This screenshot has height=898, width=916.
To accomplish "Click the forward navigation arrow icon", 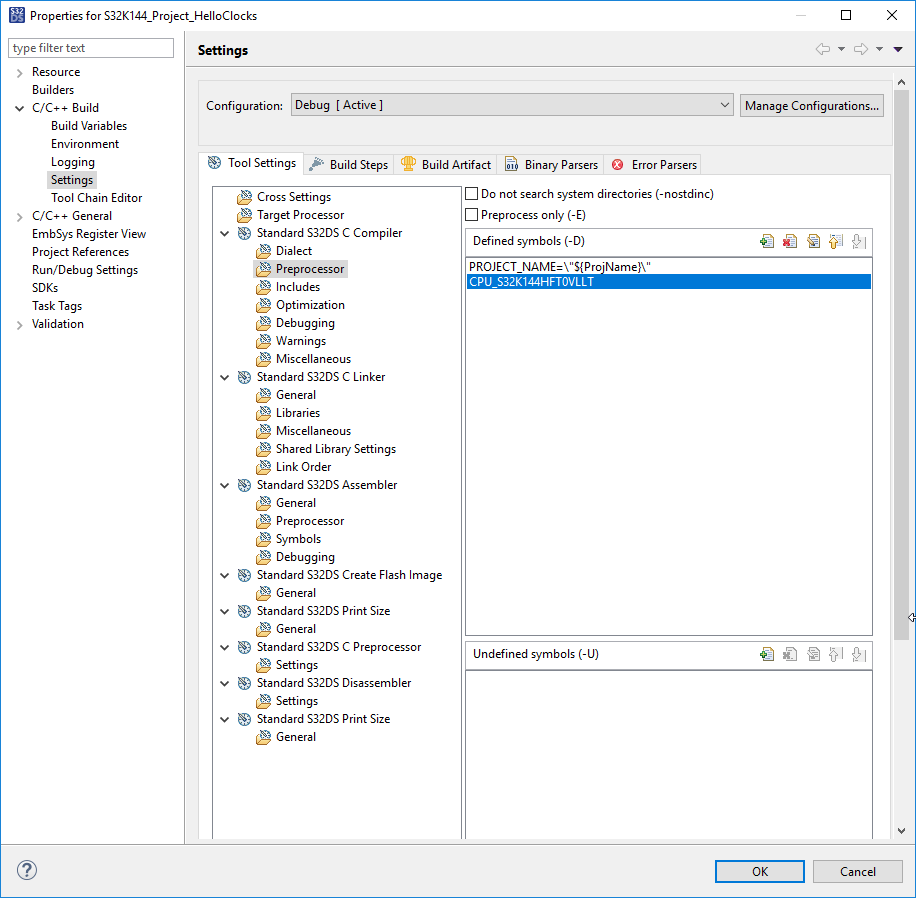I will (x=861, y=49).
